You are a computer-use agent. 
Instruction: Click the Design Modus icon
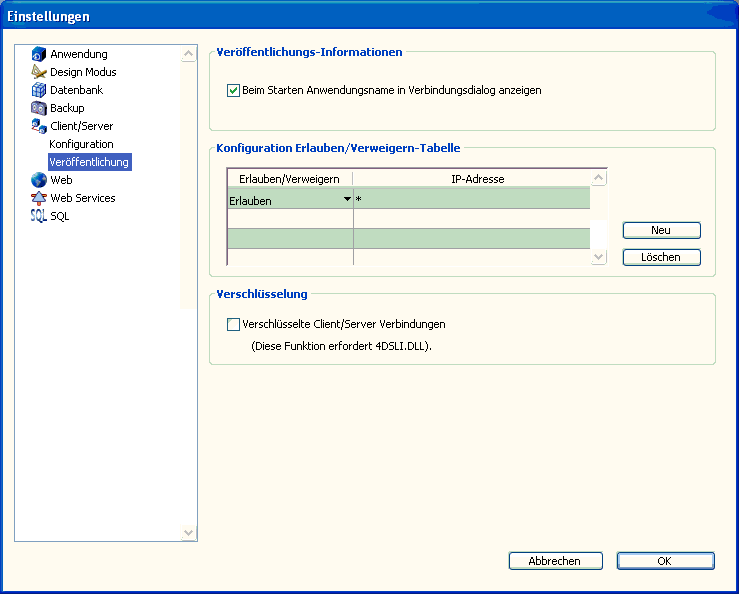pyautogui.click(x=39, y=72)
